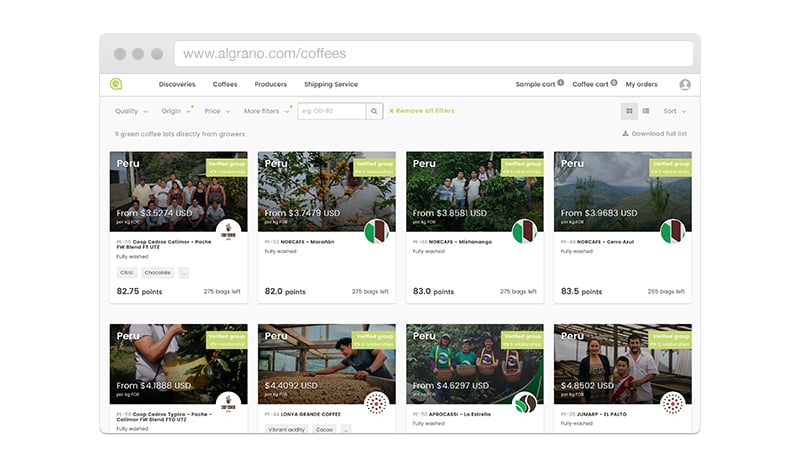Click the 83.5 points score

(582, 291)
